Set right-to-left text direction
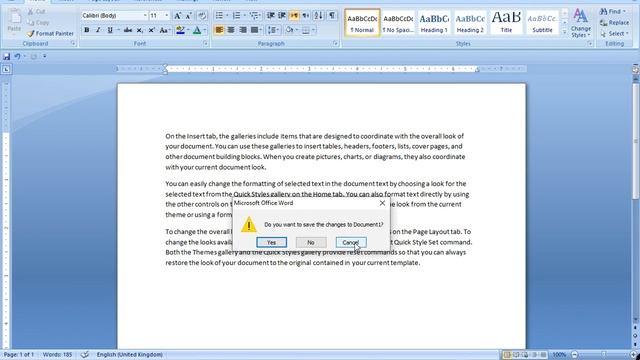The image size is (640, 360). click(x=306, y=16)
